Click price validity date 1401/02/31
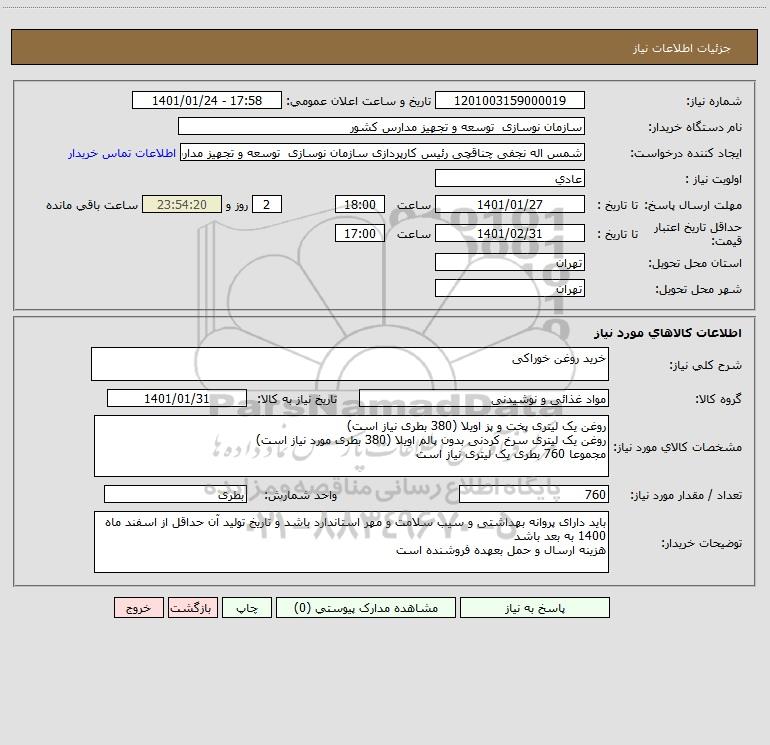 tap(510, 233)
